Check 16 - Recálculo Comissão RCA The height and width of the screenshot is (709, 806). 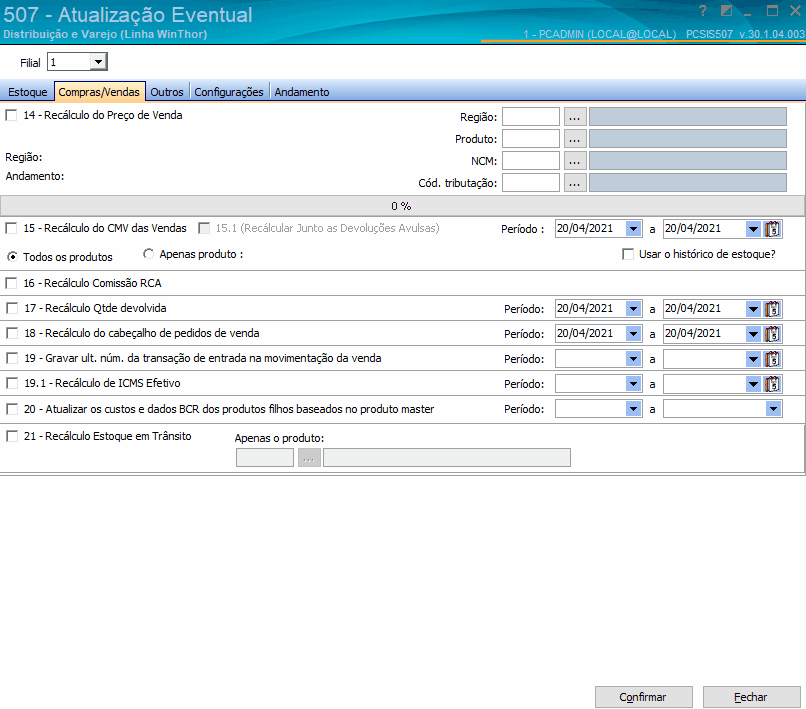click(11, 283)
